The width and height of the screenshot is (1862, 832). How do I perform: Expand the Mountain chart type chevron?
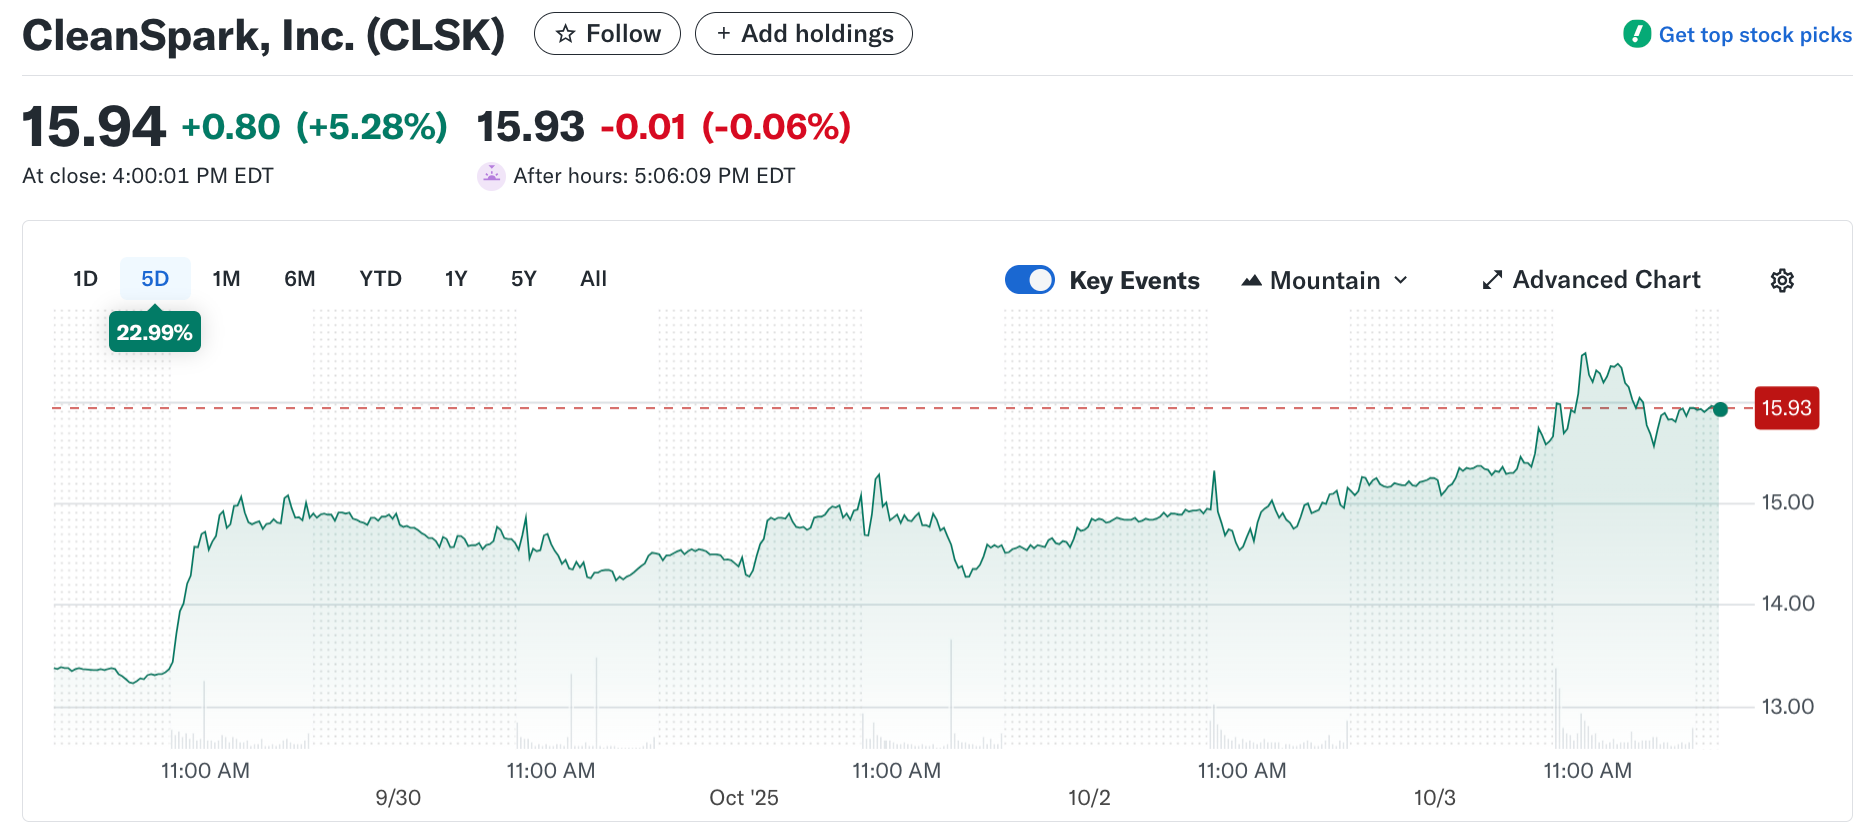coord(1401,280)
